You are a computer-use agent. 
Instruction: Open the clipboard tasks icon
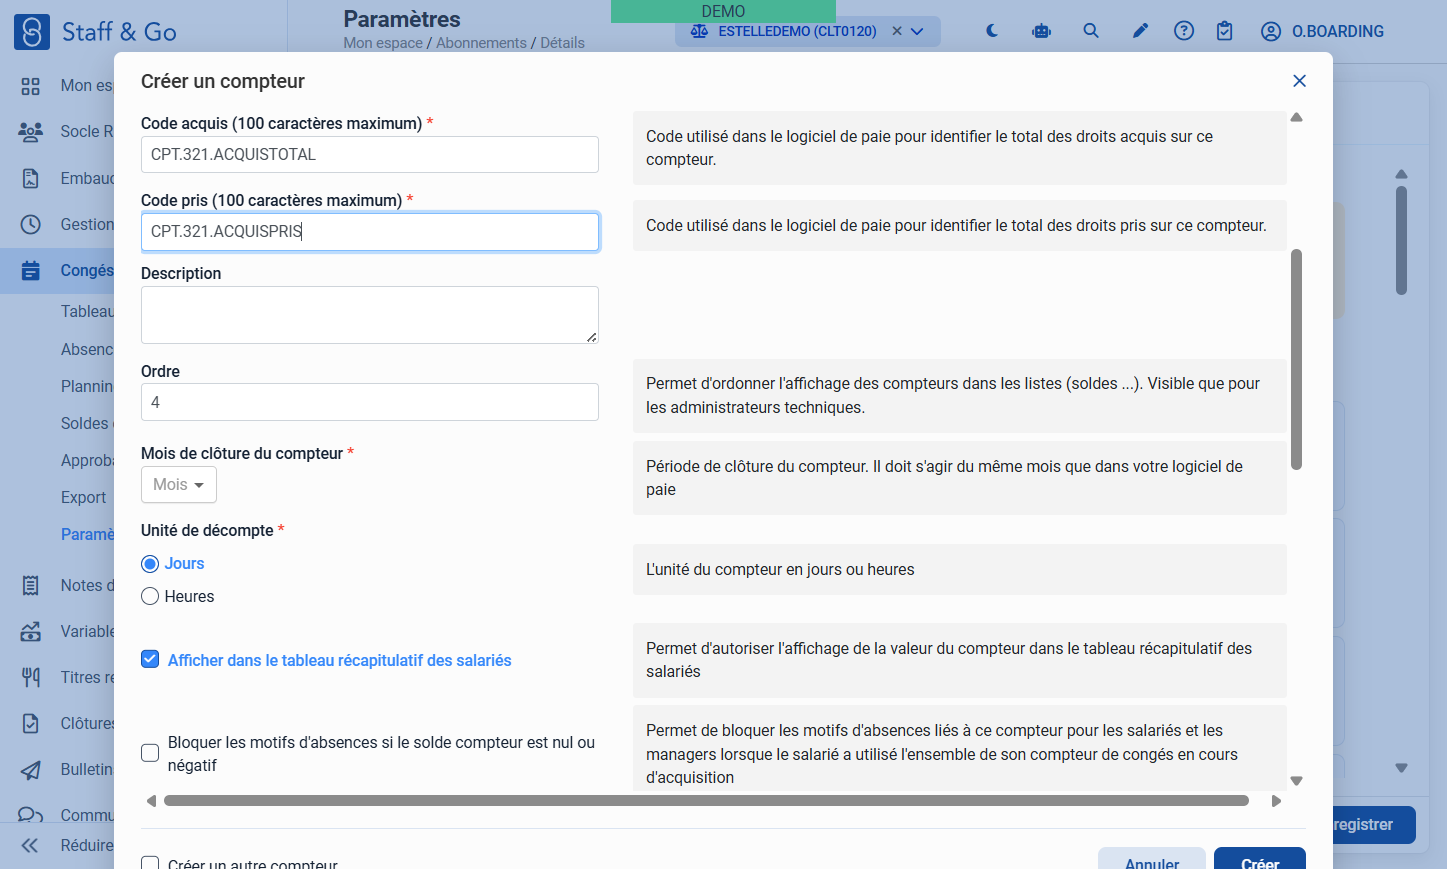[x=1225, y=31]
